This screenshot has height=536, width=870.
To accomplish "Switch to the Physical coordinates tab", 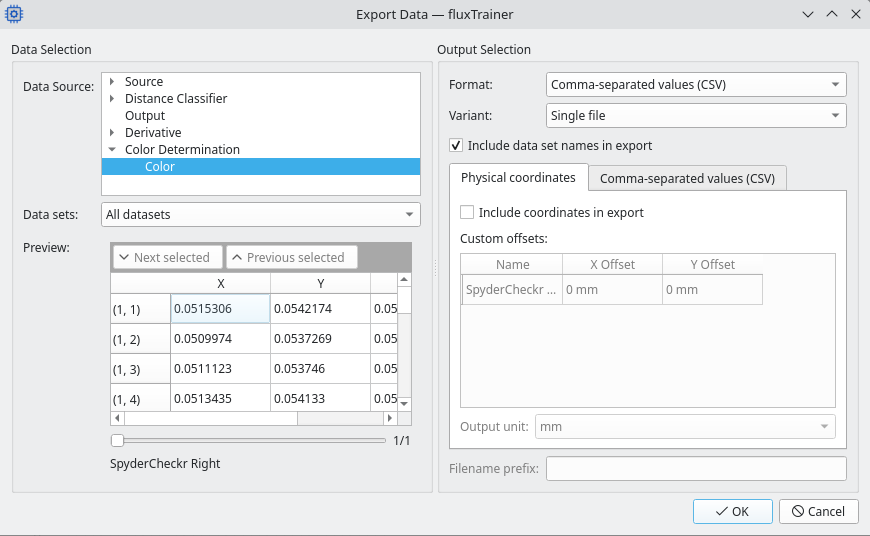I will tap(518, 178).
